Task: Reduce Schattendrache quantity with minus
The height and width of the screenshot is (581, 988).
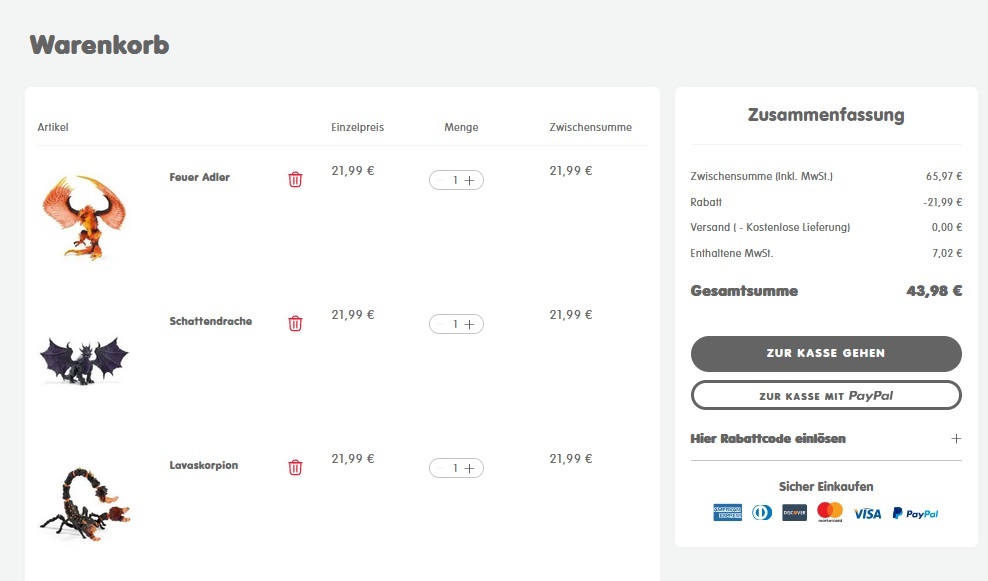Action: pyautogui.click(x=440, y=324)
